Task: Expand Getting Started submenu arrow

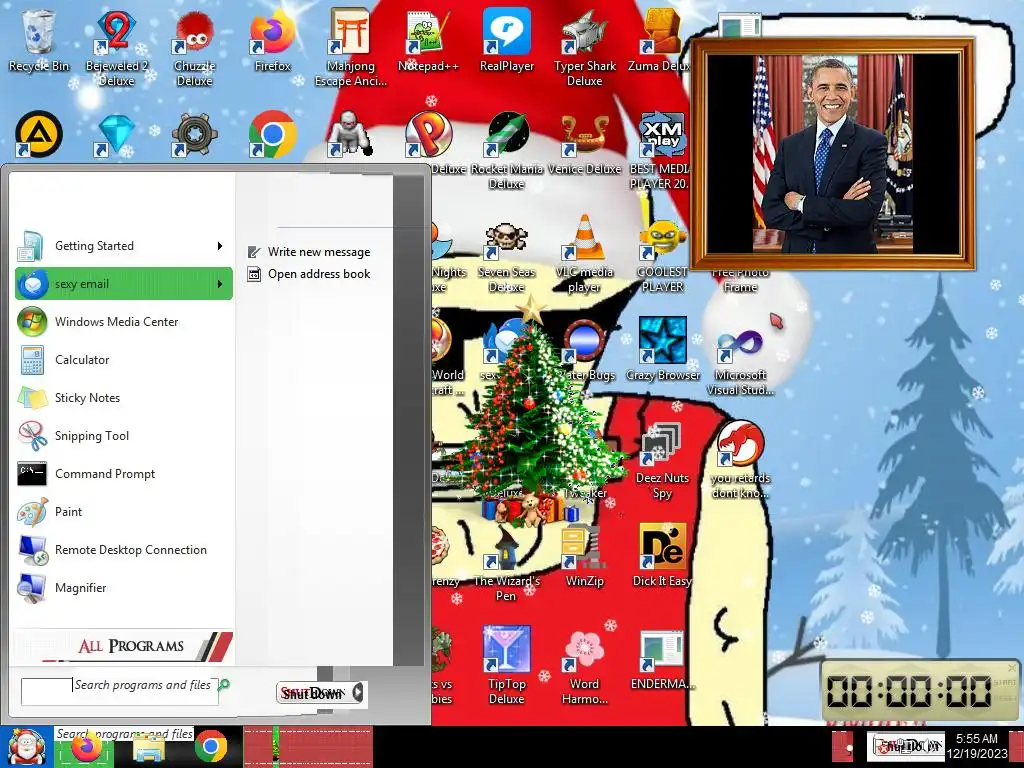Action: click(220, 246)
